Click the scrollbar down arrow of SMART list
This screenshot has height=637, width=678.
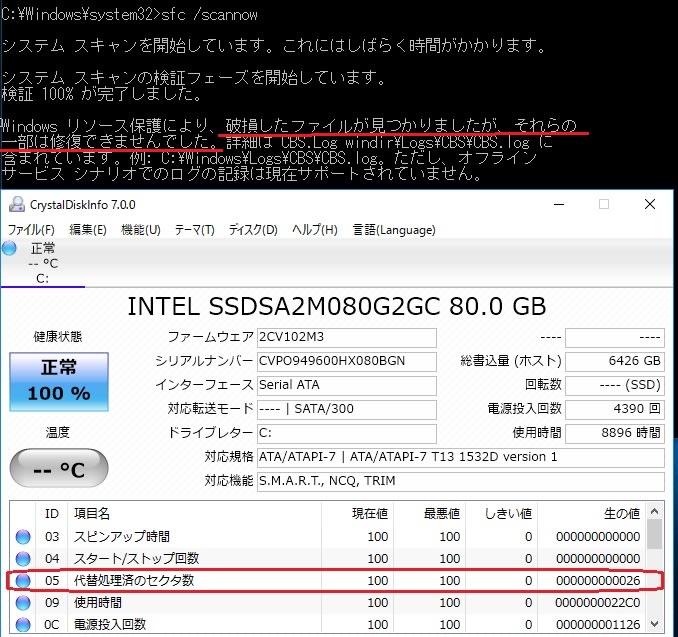(655, 624)
